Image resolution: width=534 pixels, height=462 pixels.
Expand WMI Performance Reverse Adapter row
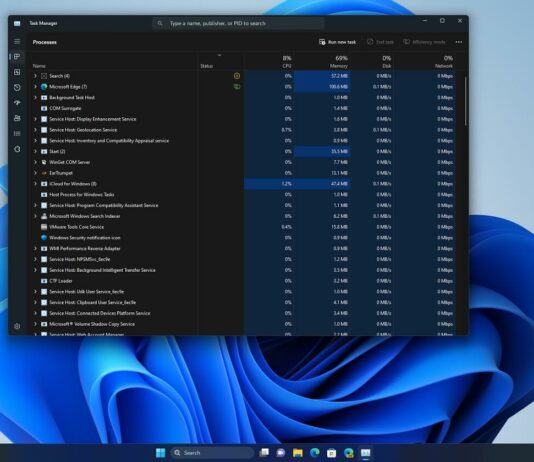[35, 249]
